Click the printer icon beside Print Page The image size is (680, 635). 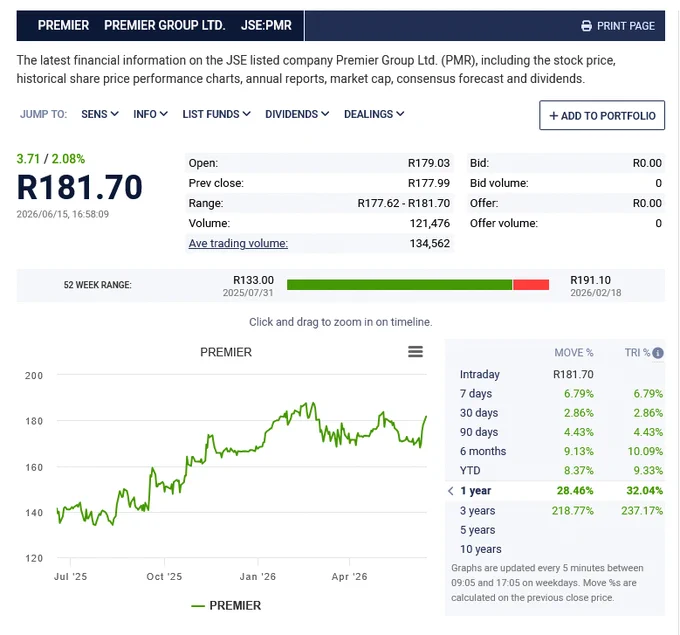(586, 26)
